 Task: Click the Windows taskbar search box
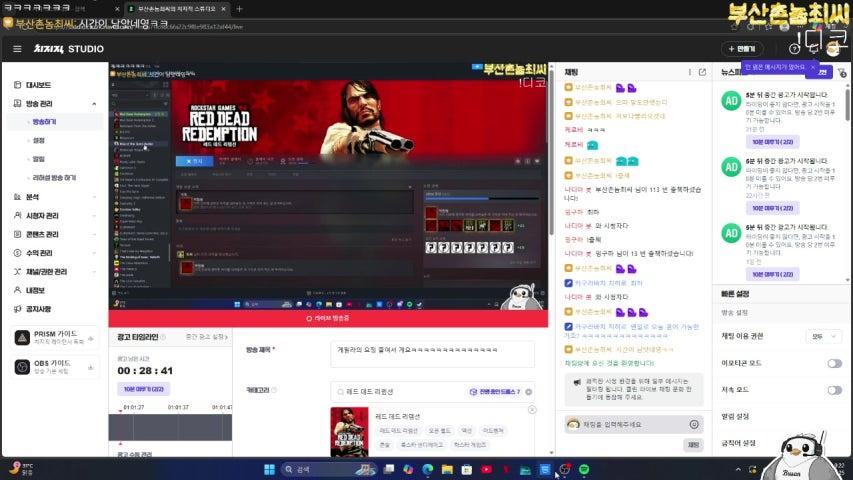(x=329, y=469)
